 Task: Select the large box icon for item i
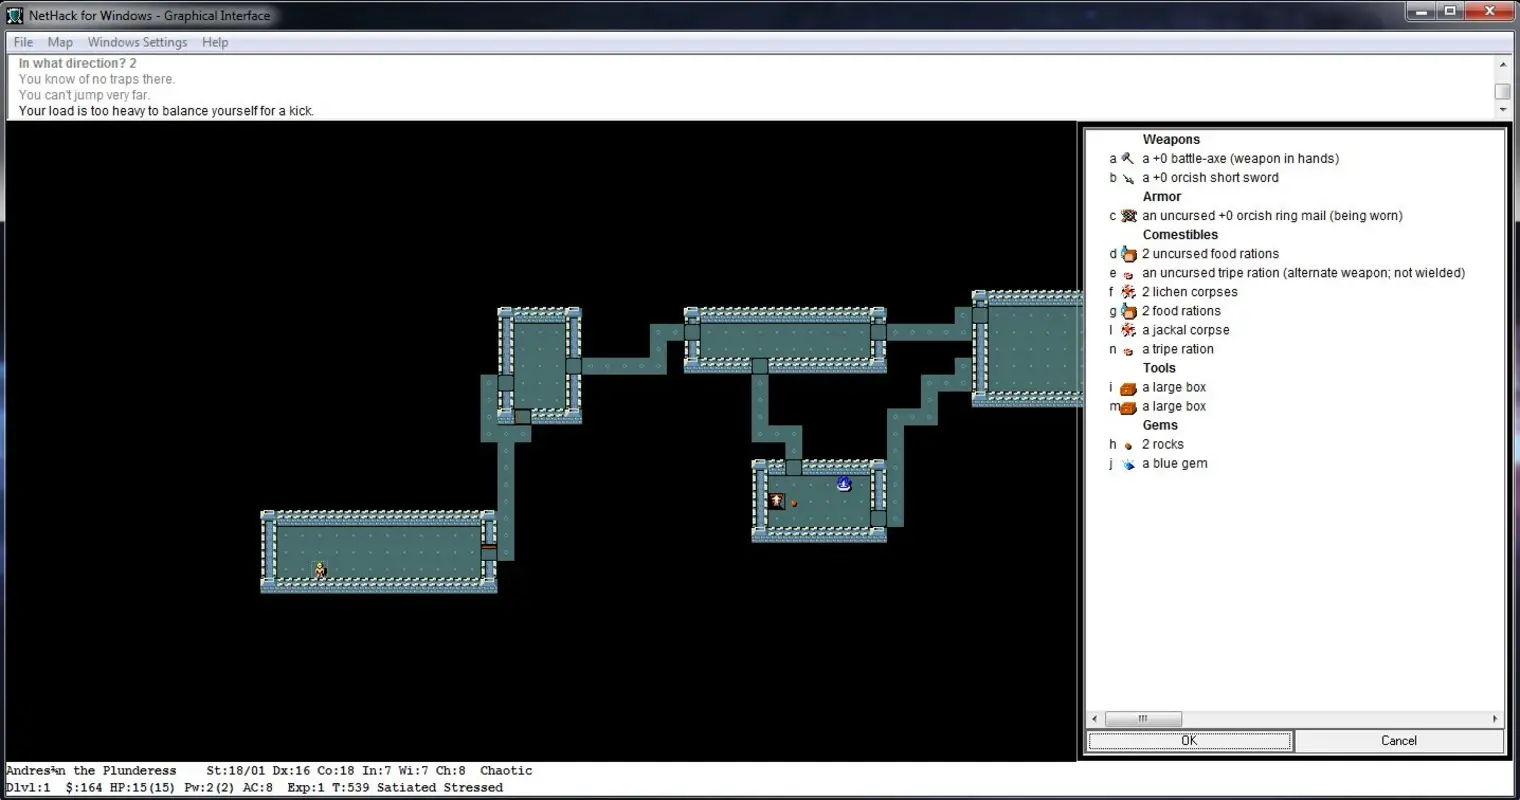[x=1126, y=387]
